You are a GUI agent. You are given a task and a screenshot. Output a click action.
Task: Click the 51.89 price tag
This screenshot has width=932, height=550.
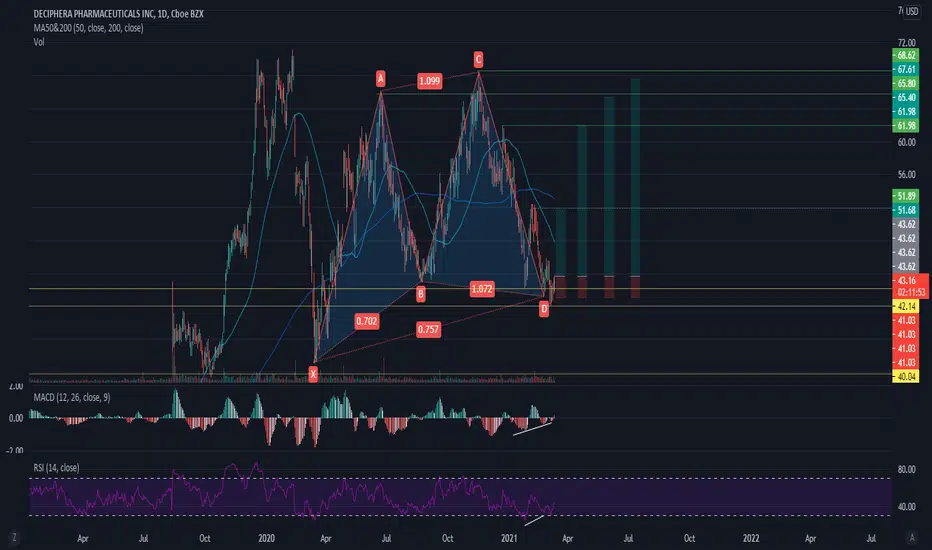click(x=906, y=196)
